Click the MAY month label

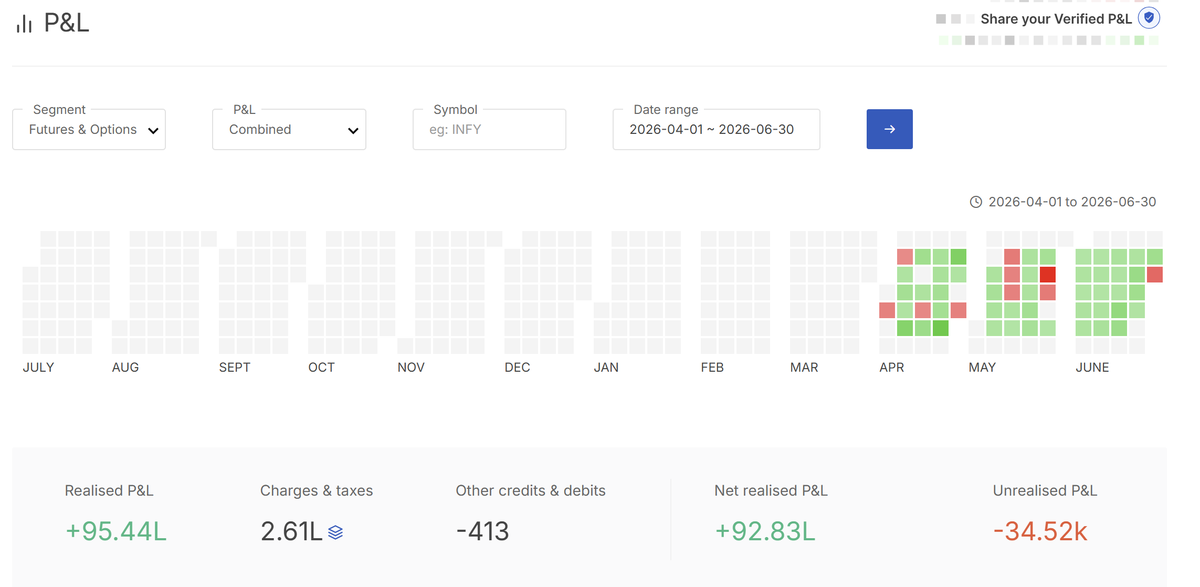point(982,367)
